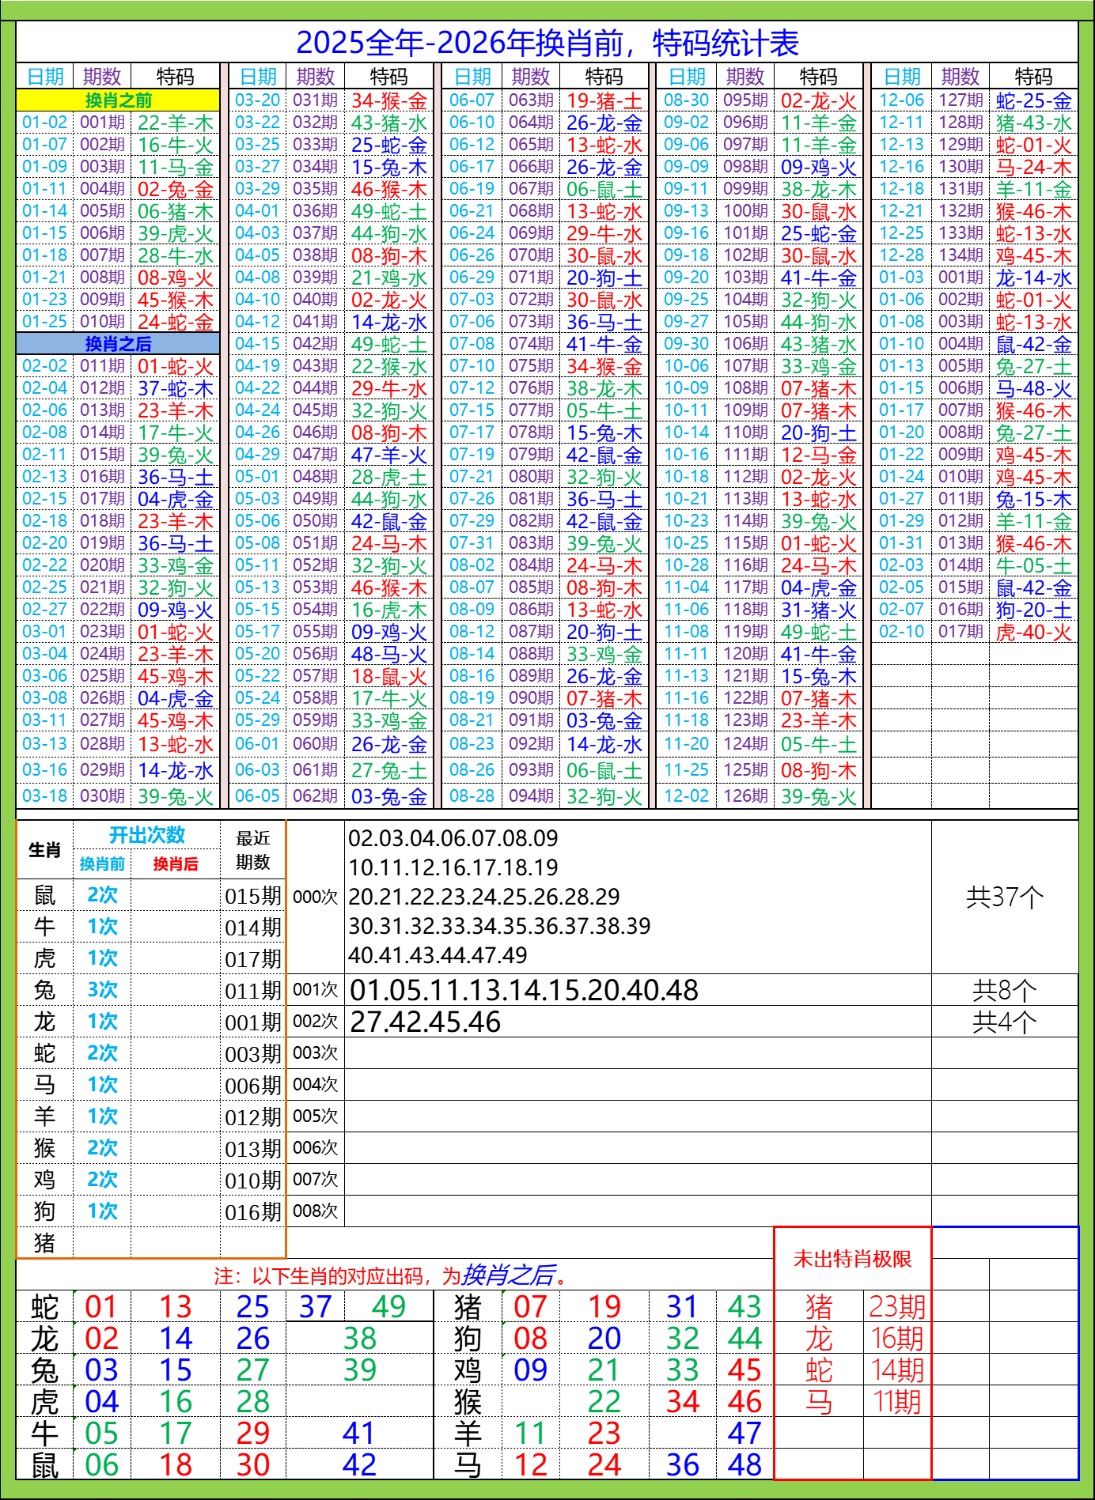Click the 063期 period cell
1095x1500 pixels.
click(530, 100)
